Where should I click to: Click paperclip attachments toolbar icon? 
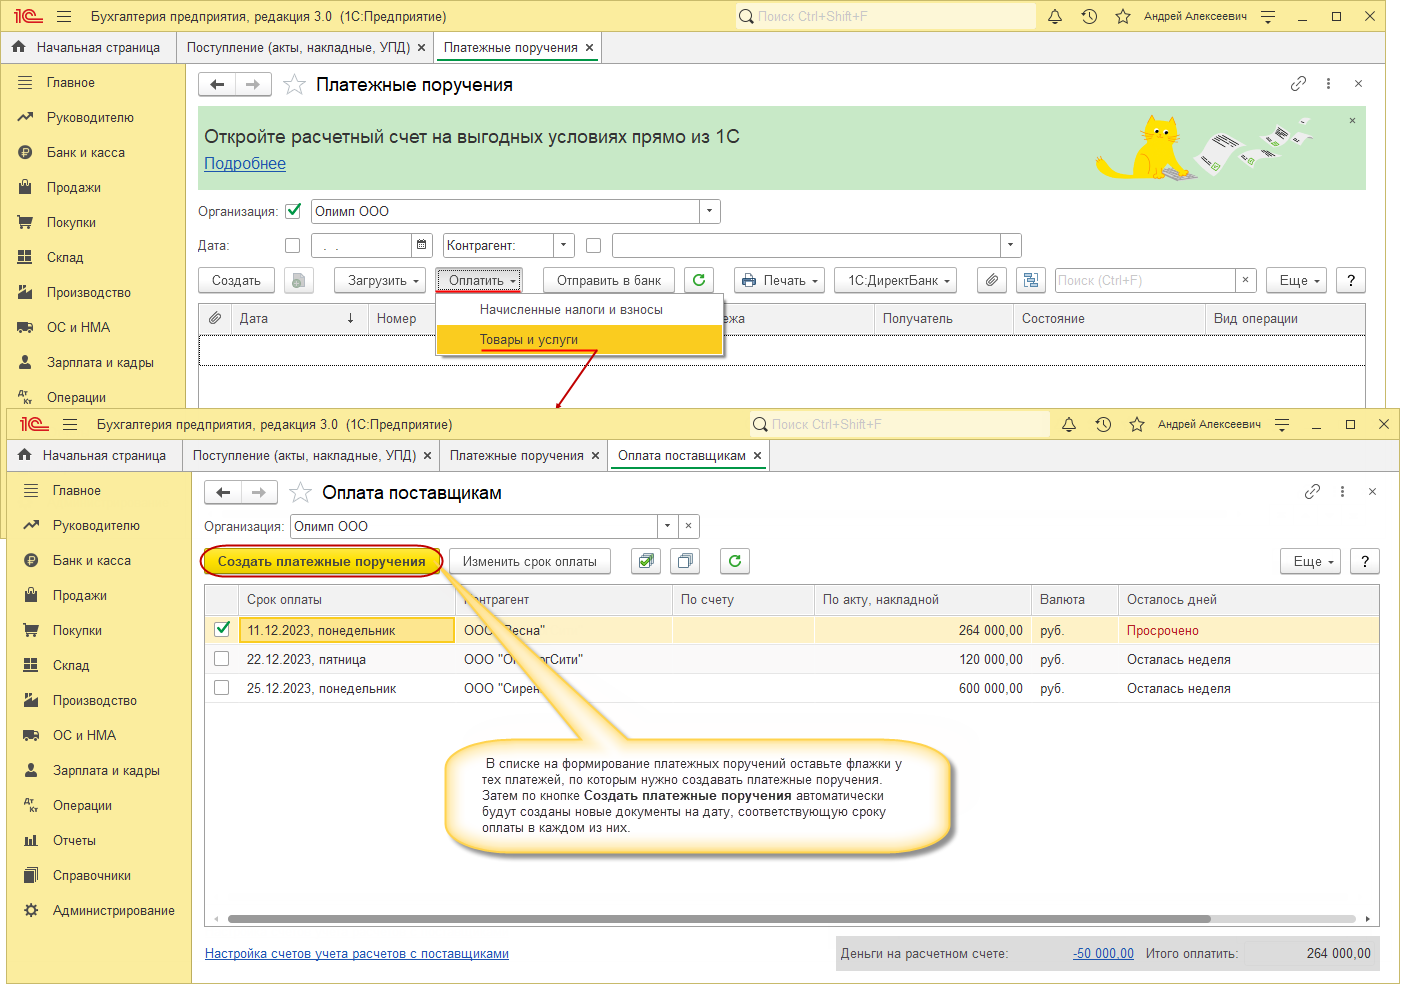pyautogui.click(x=991, y=280)
